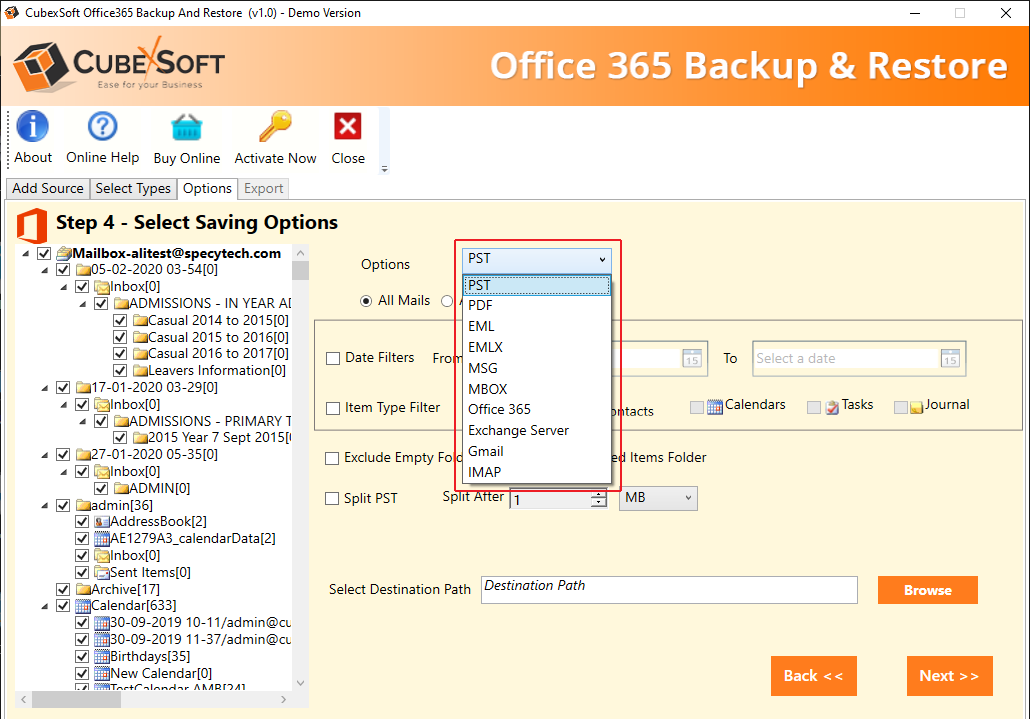This screenshot has height=719, width=1030.
Task: Tick the Calendars checkbox
Action: click(x=697, y=408)
